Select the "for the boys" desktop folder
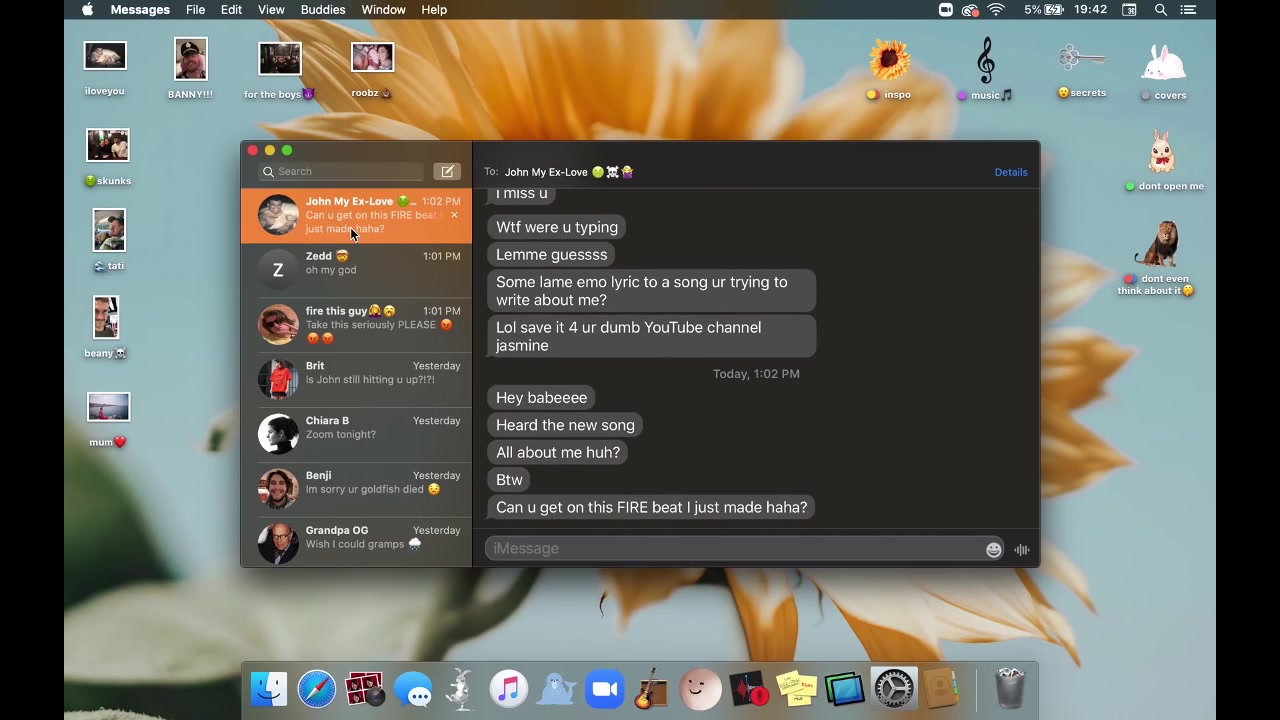Image resolution: width=1280 pixels, height=720 pixels. point(280,70)
